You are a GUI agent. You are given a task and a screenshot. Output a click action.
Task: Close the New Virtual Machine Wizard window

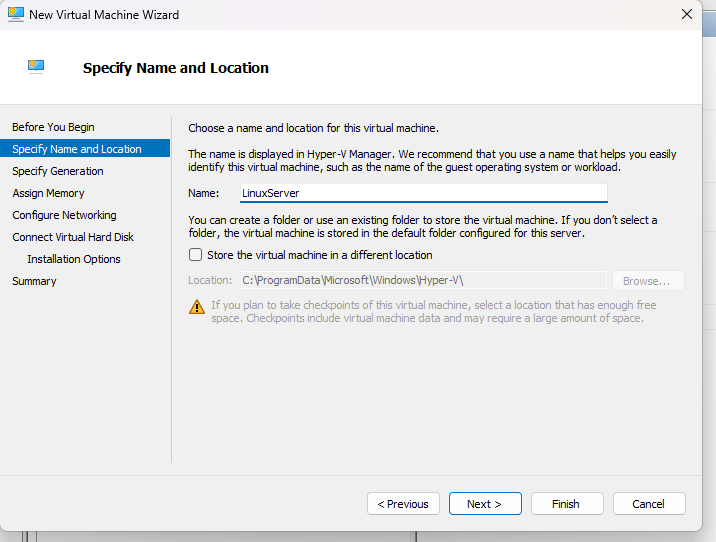tap(687, 14)
